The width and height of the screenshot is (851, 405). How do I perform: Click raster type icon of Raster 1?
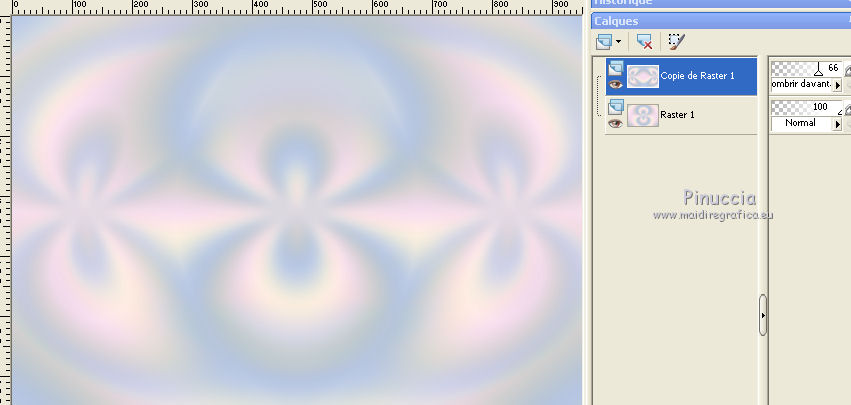point(615,107)
